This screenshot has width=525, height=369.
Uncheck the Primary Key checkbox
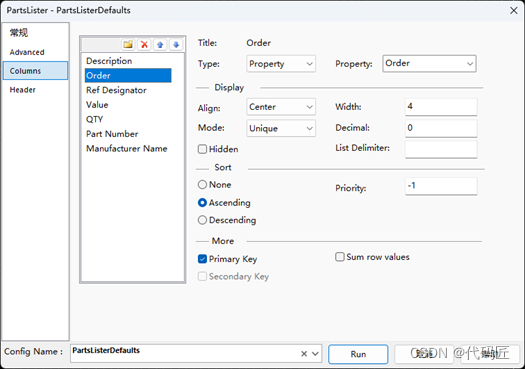(x=202, y=259)
